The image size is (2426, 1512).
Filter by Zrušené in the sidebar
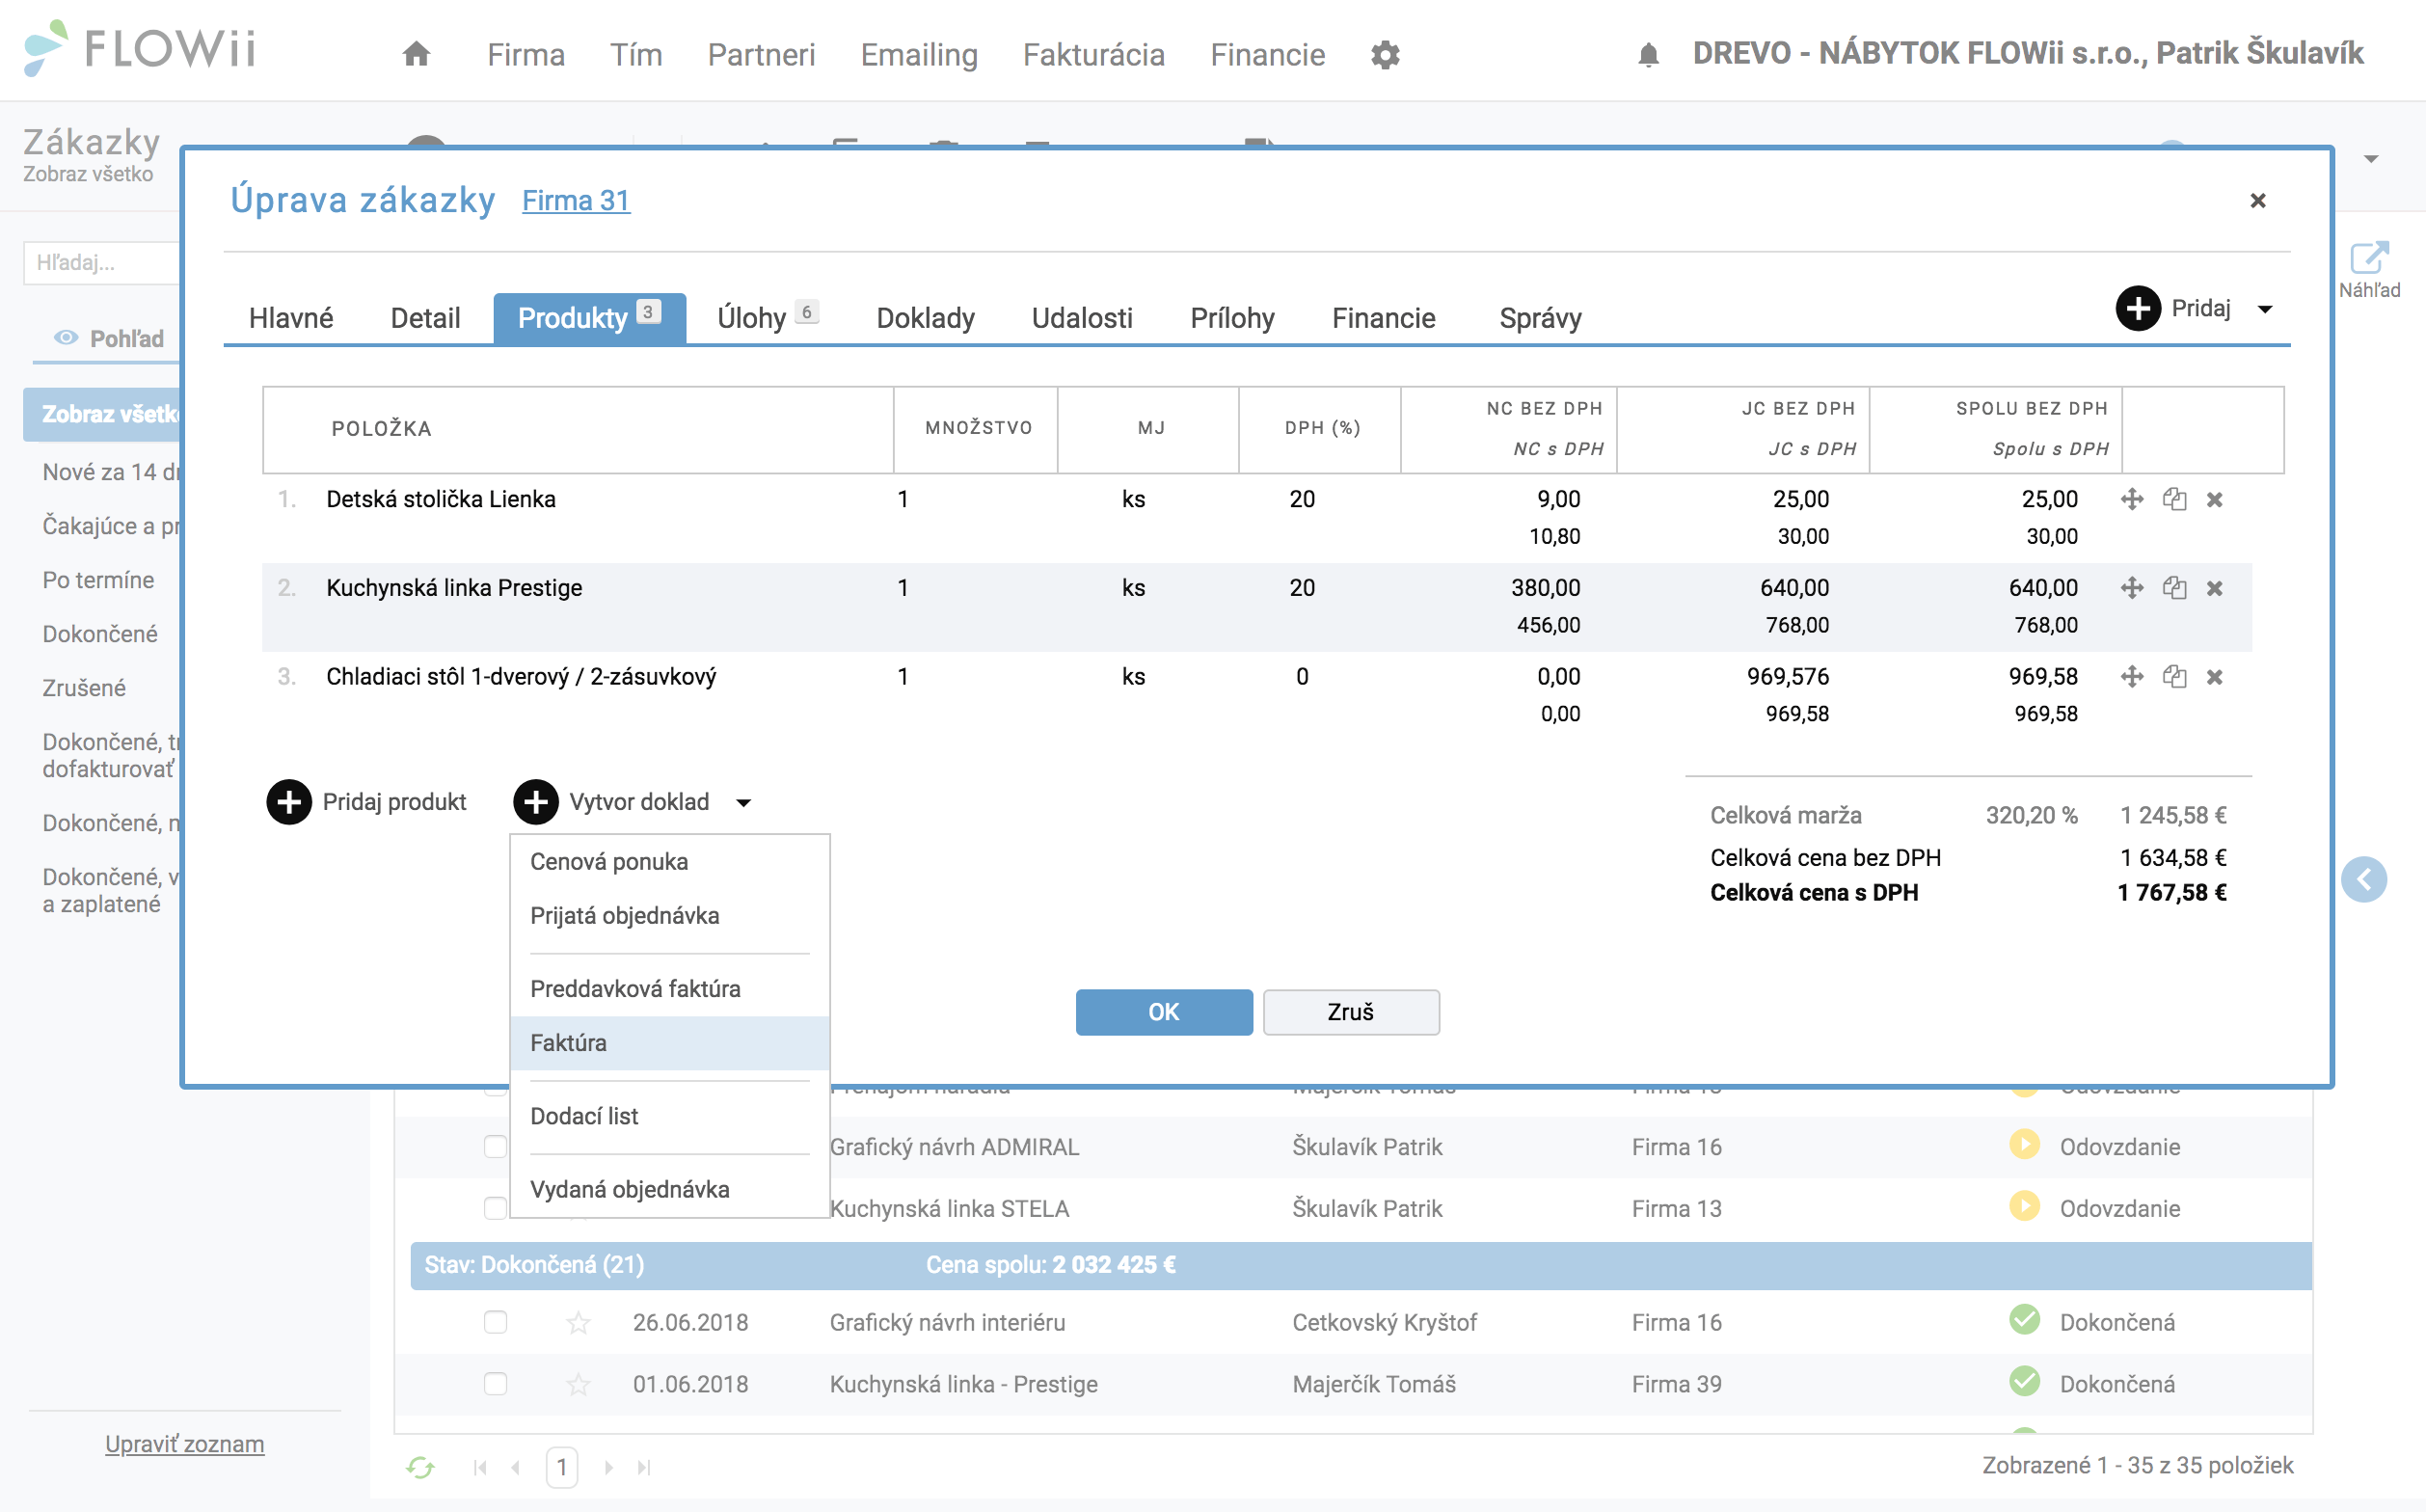point(84,688)
